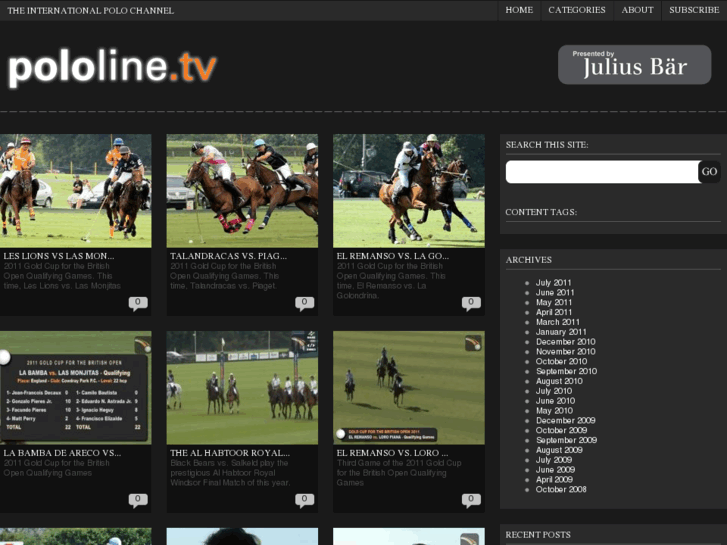727x545 pixels.
Task: Open September 2009 archive
Action: click(x=567, y=440)
